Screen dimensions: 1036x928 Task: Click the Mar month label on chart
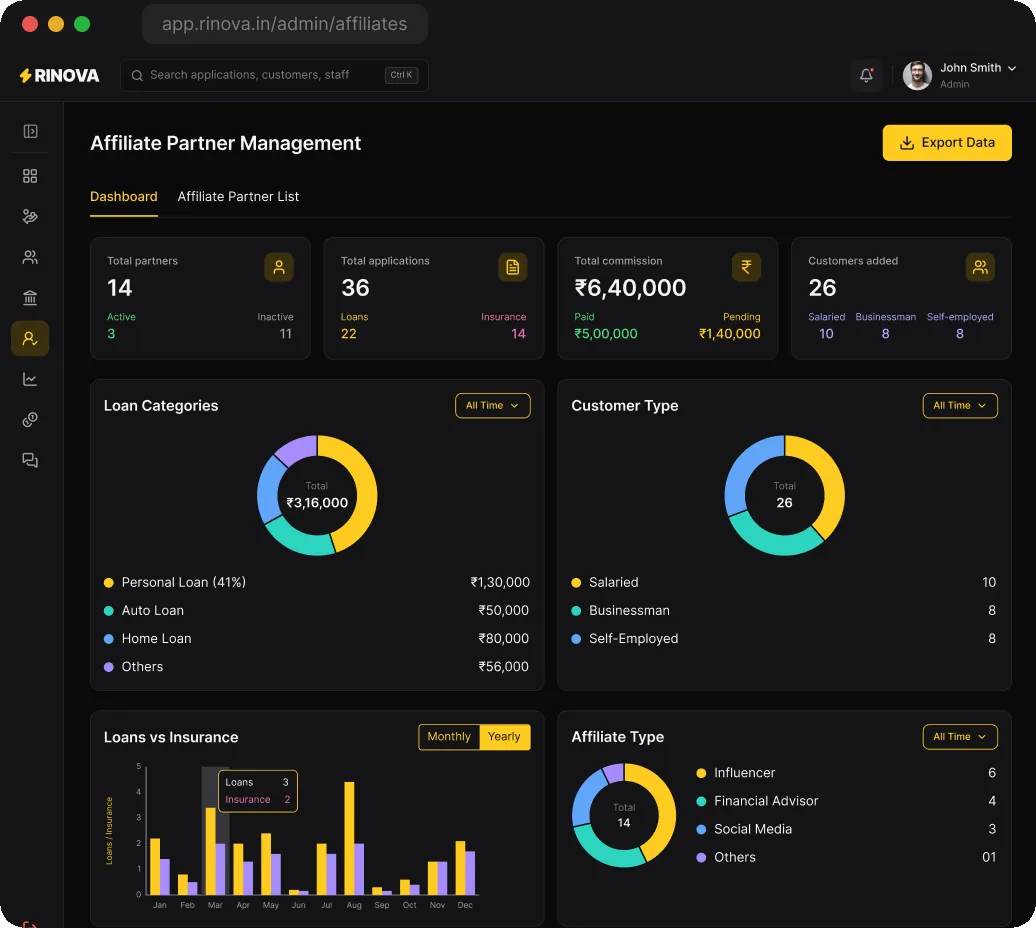pyautogui.click(x=215, y=905)
